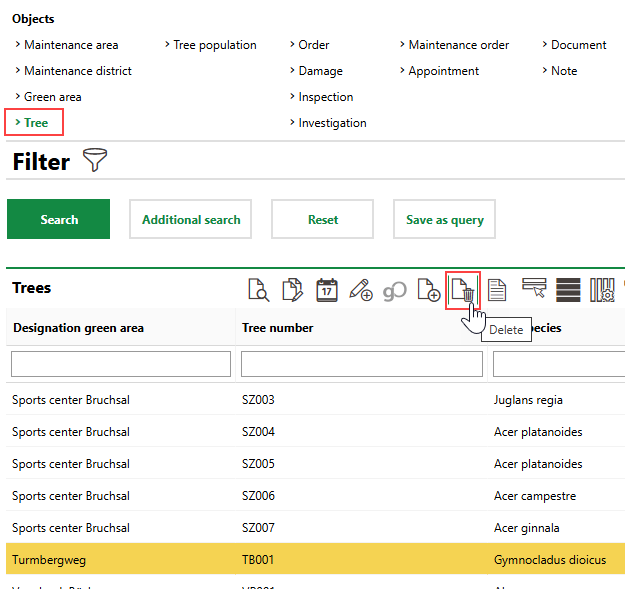The width and height of the screenshot is (625, 589).
Task: Click the edit document pencil icon
Action: coord(292,290)
